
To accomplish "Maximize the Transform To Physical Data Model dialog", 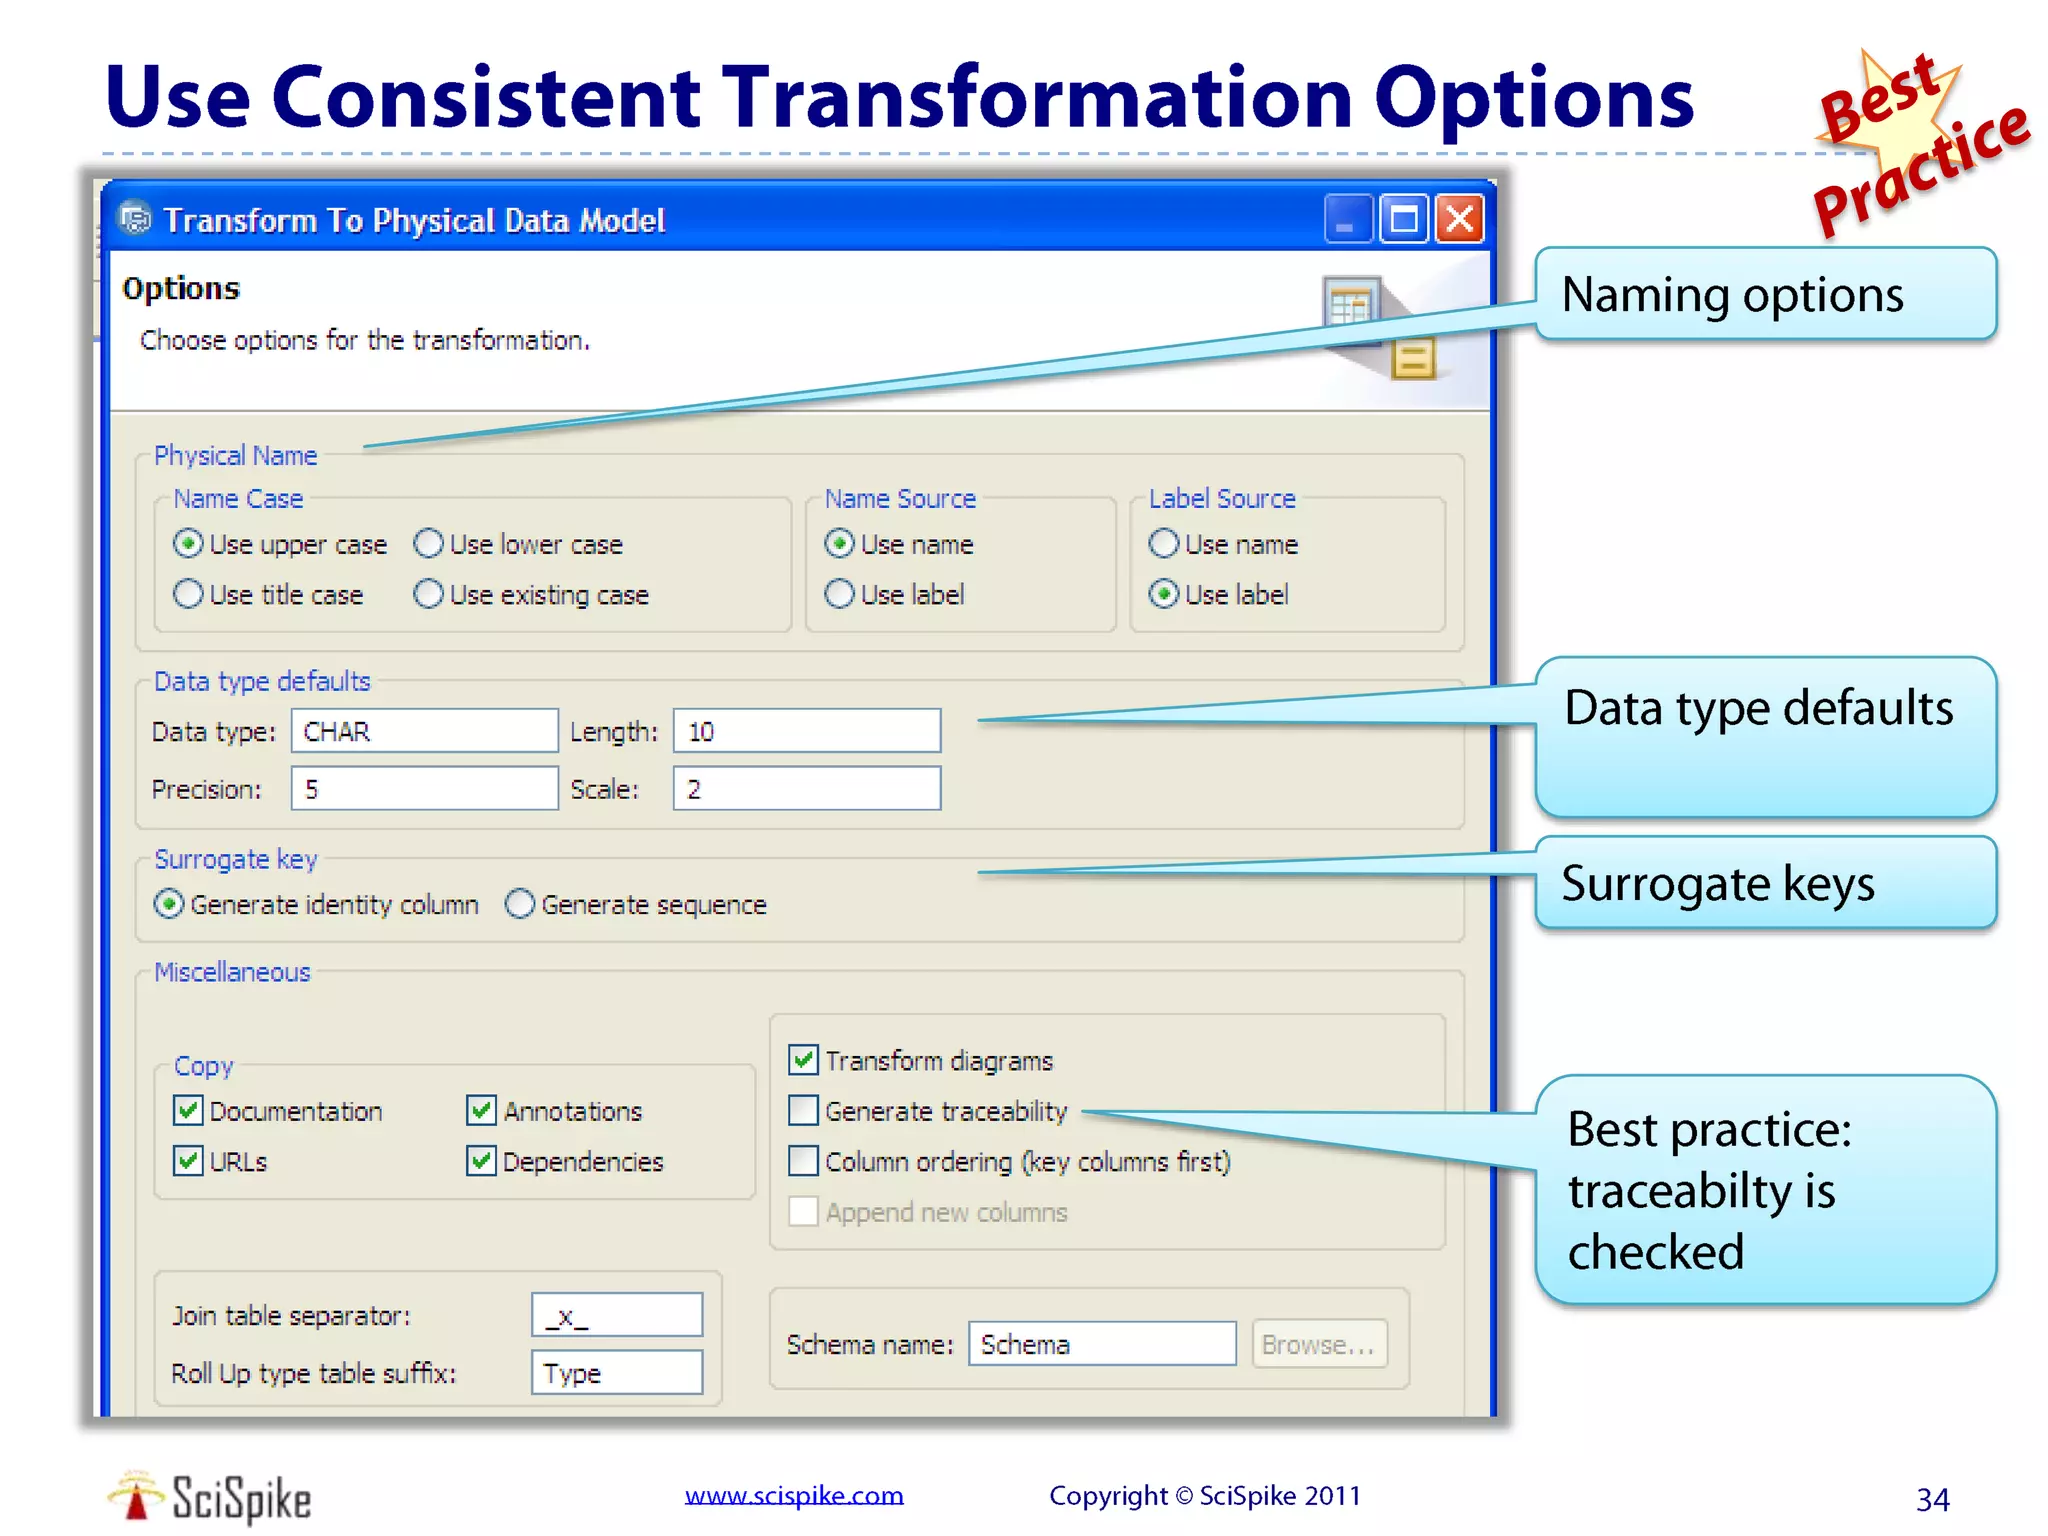I will click(x=1404, y=219).
